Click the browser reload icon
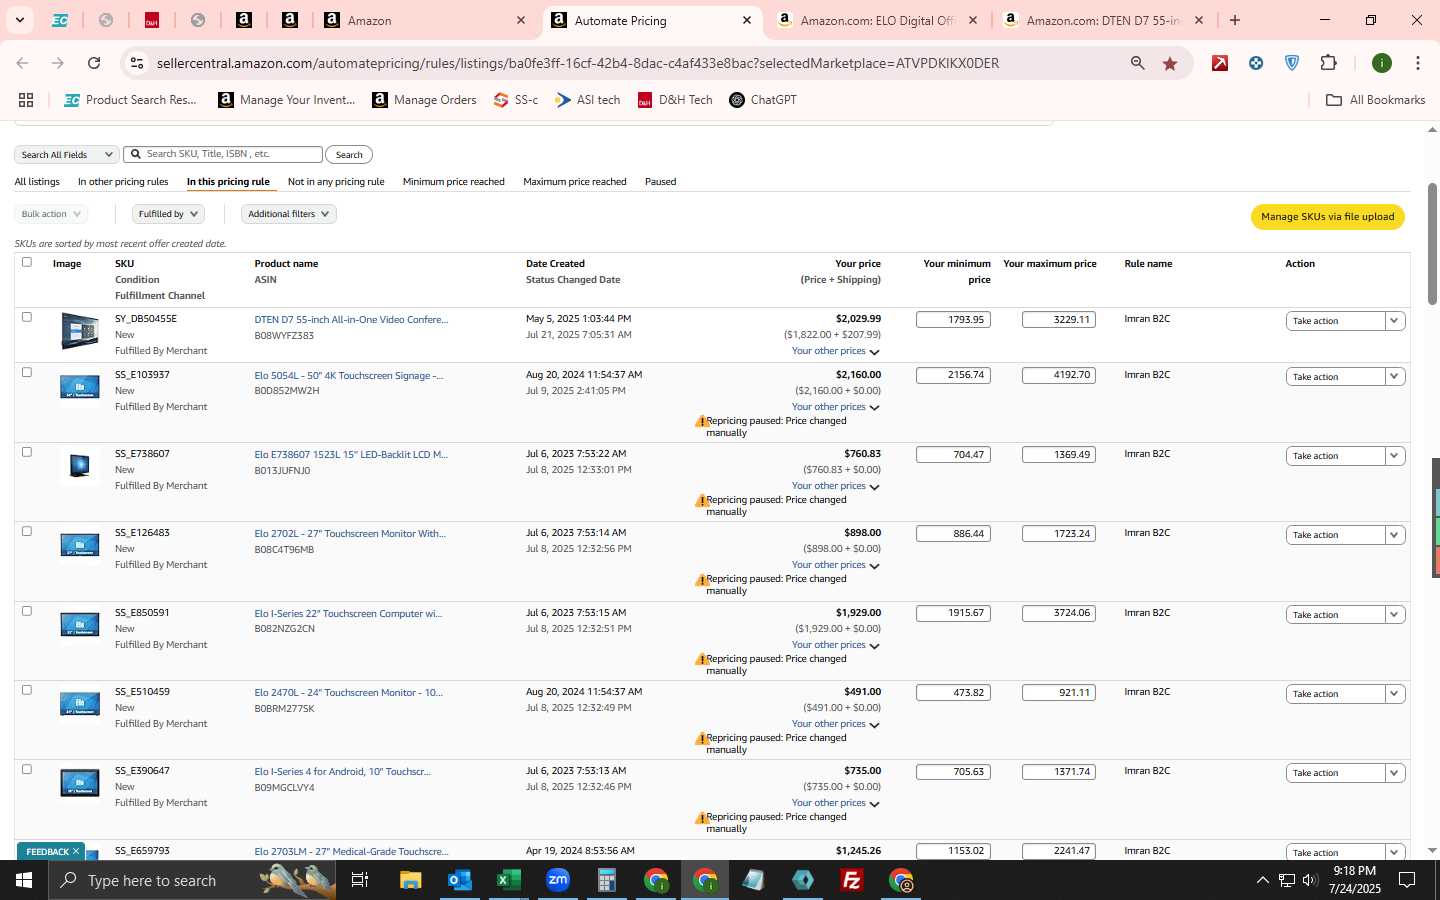1440x900 pixels. pos(94,63)
